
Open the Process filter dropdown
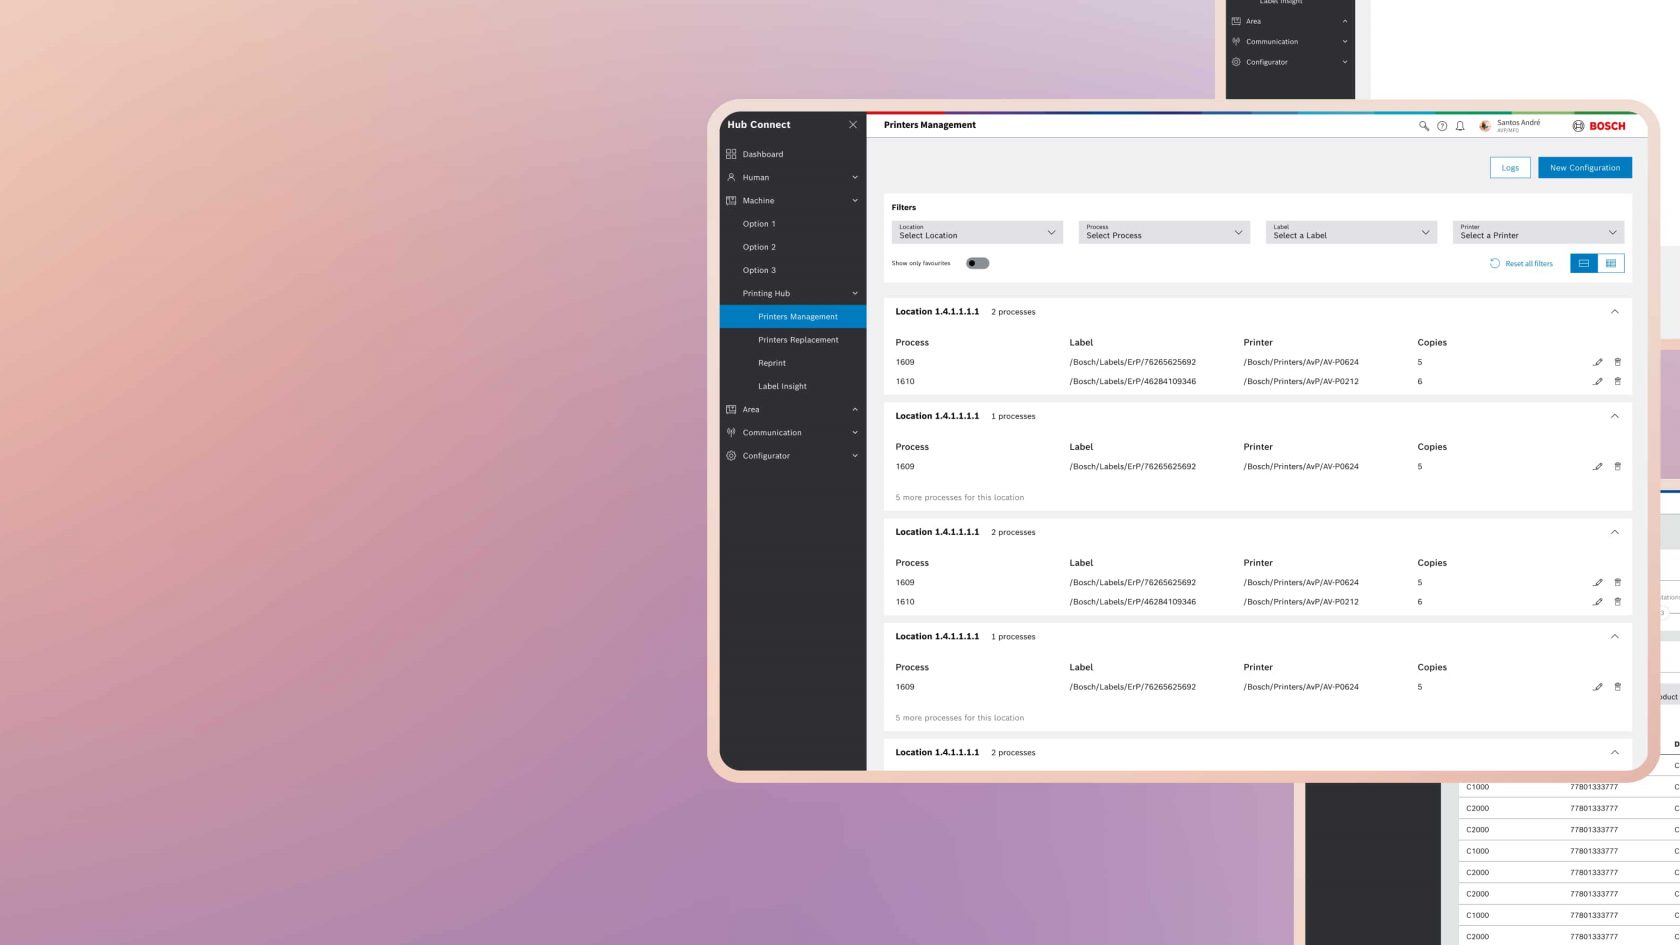point(1164,232)
